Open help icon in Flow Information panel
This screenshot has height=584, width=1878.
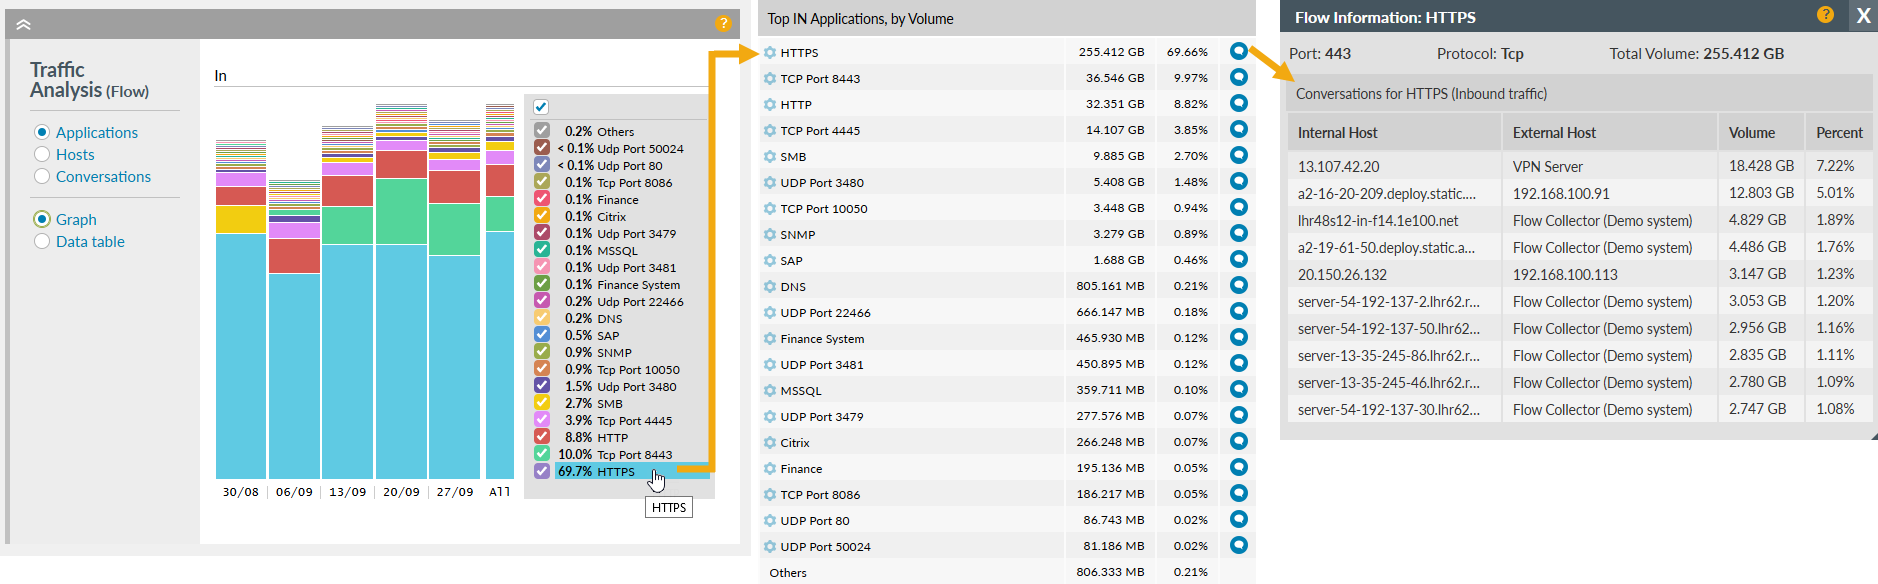coord(1825,15)
